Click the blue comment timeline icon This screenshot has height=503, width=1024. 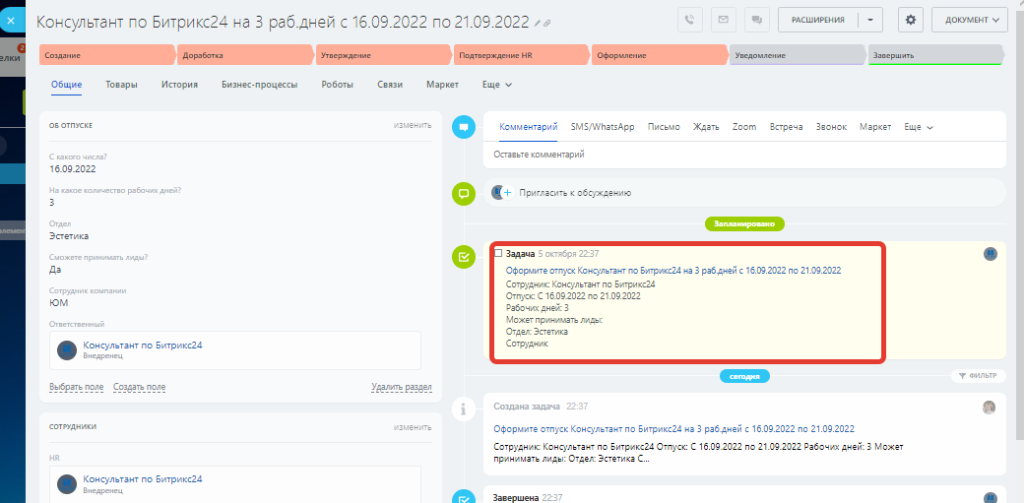[464, 126]
